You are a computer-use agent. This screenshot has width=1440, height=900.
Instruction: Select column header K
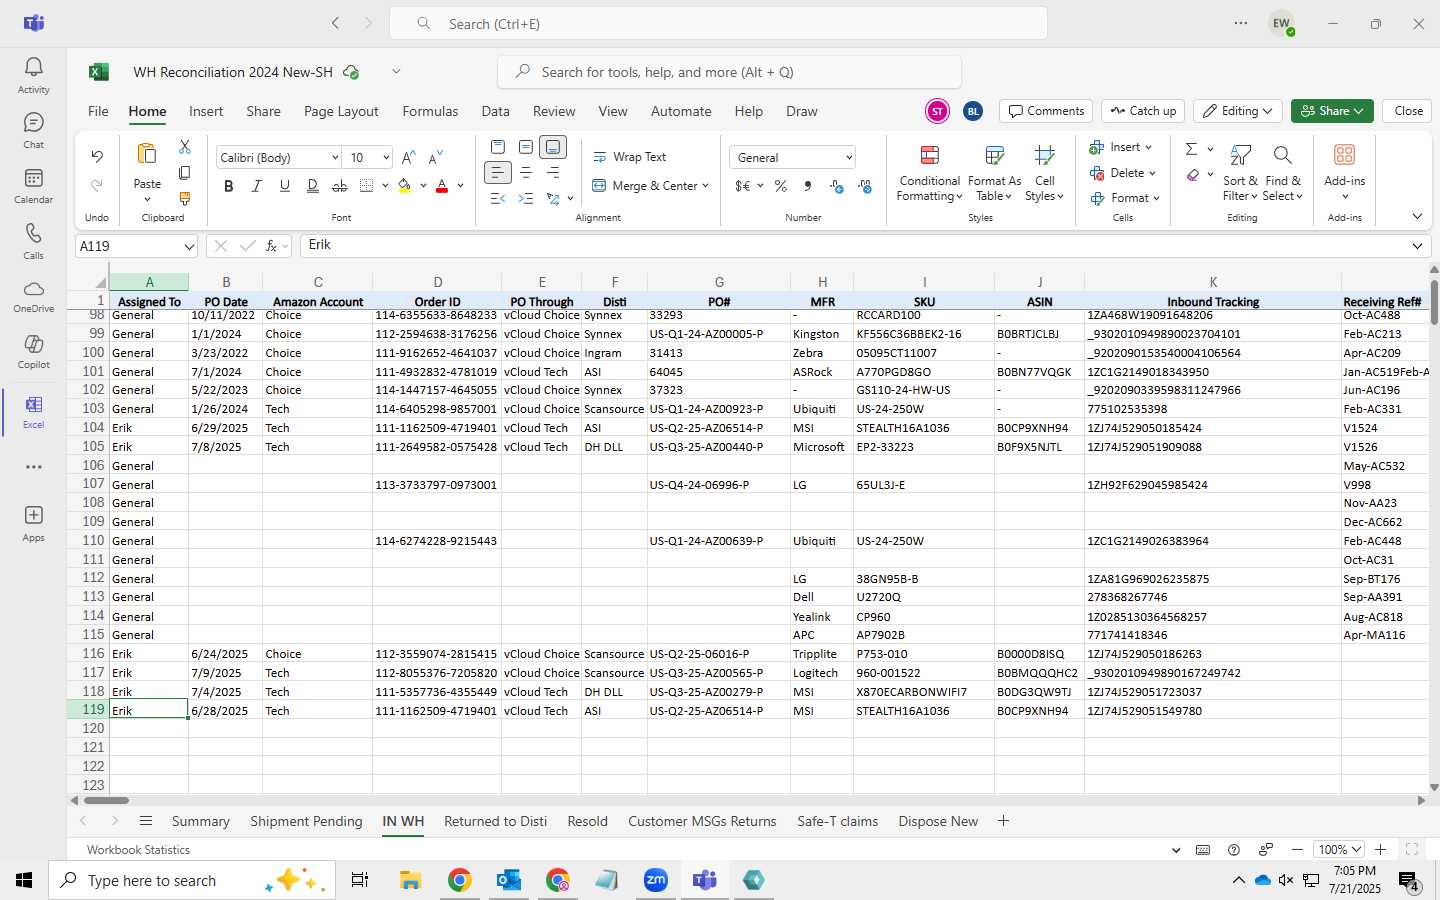(1212, 282)
